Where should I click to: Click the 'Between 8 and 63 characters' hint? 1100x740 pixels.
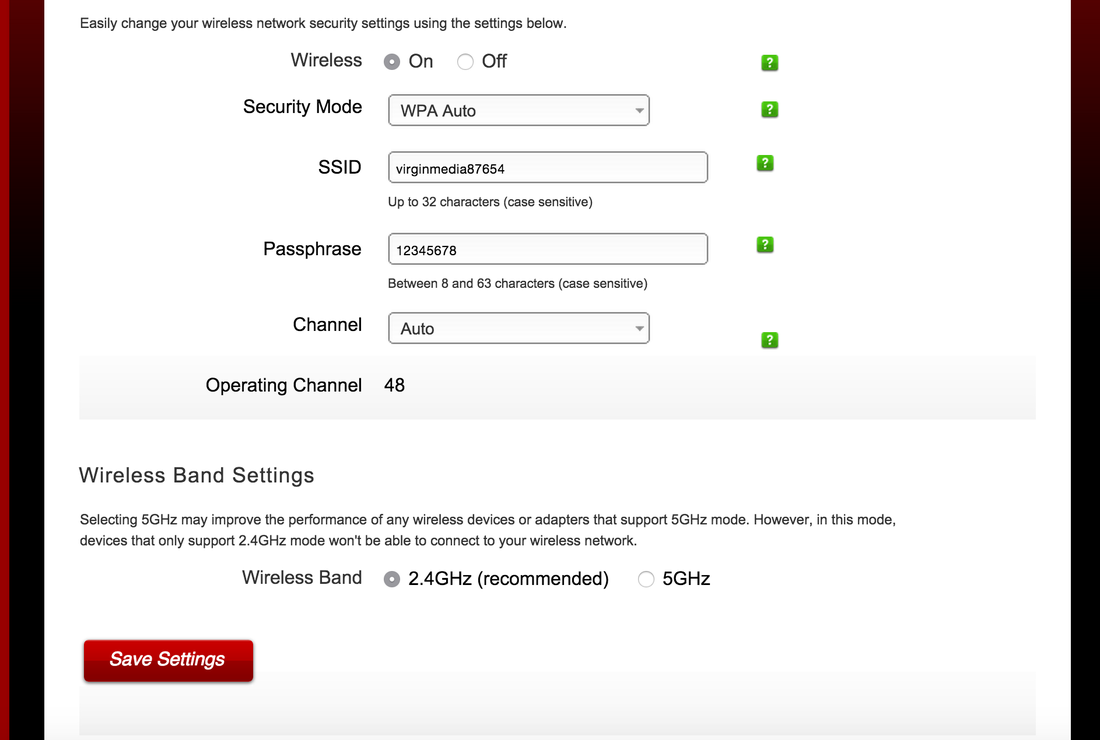coord(518,283)
